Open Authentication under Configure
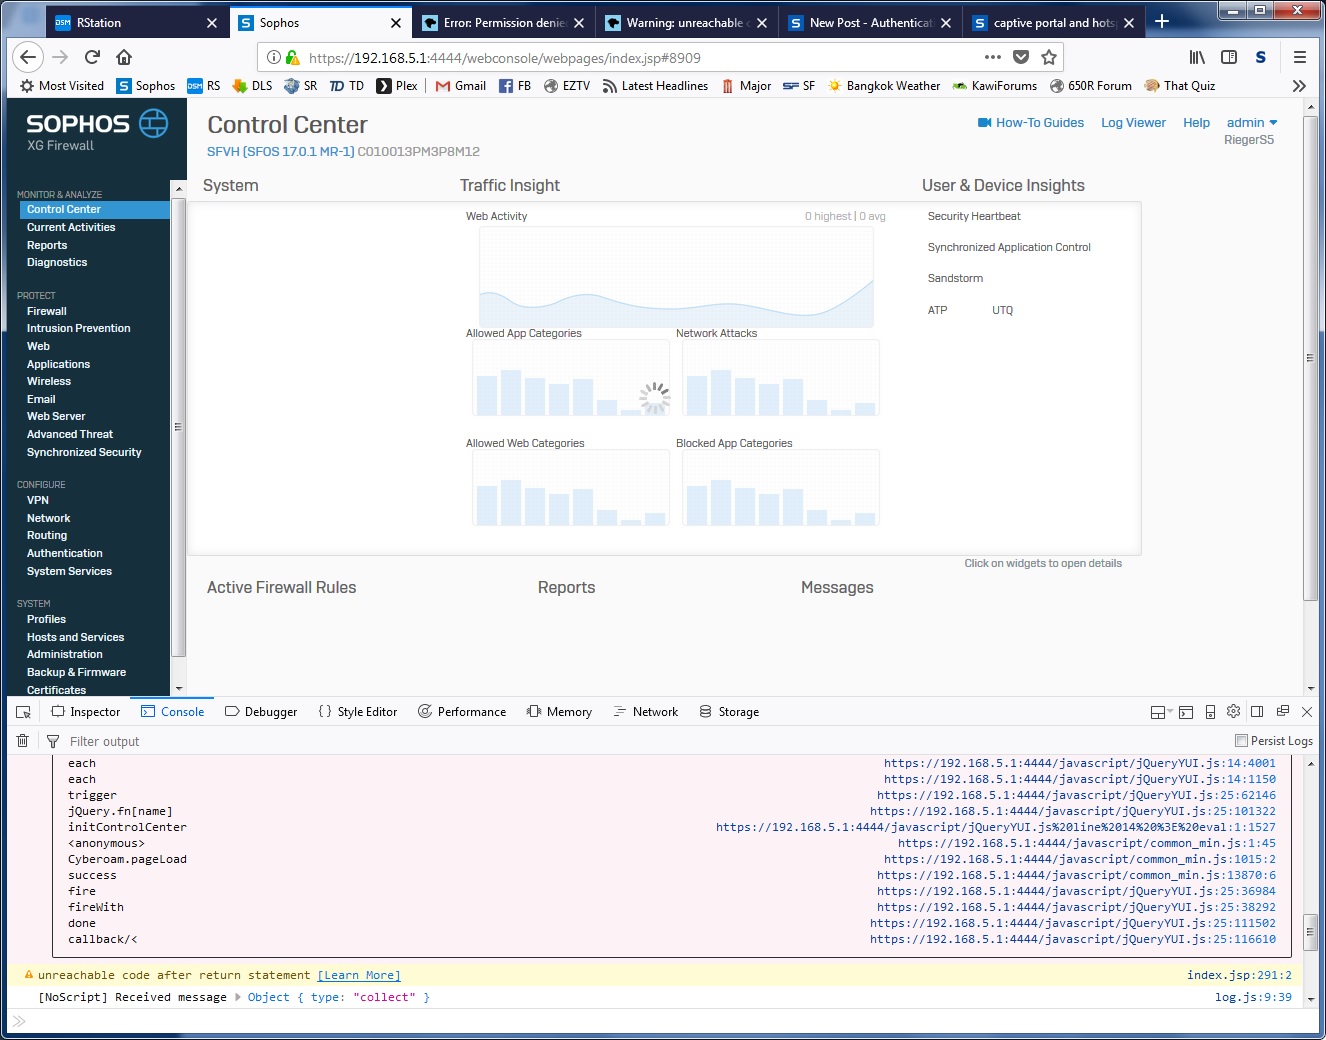Viewport: 1326px width, 1040px height. (x=65, y=553)
